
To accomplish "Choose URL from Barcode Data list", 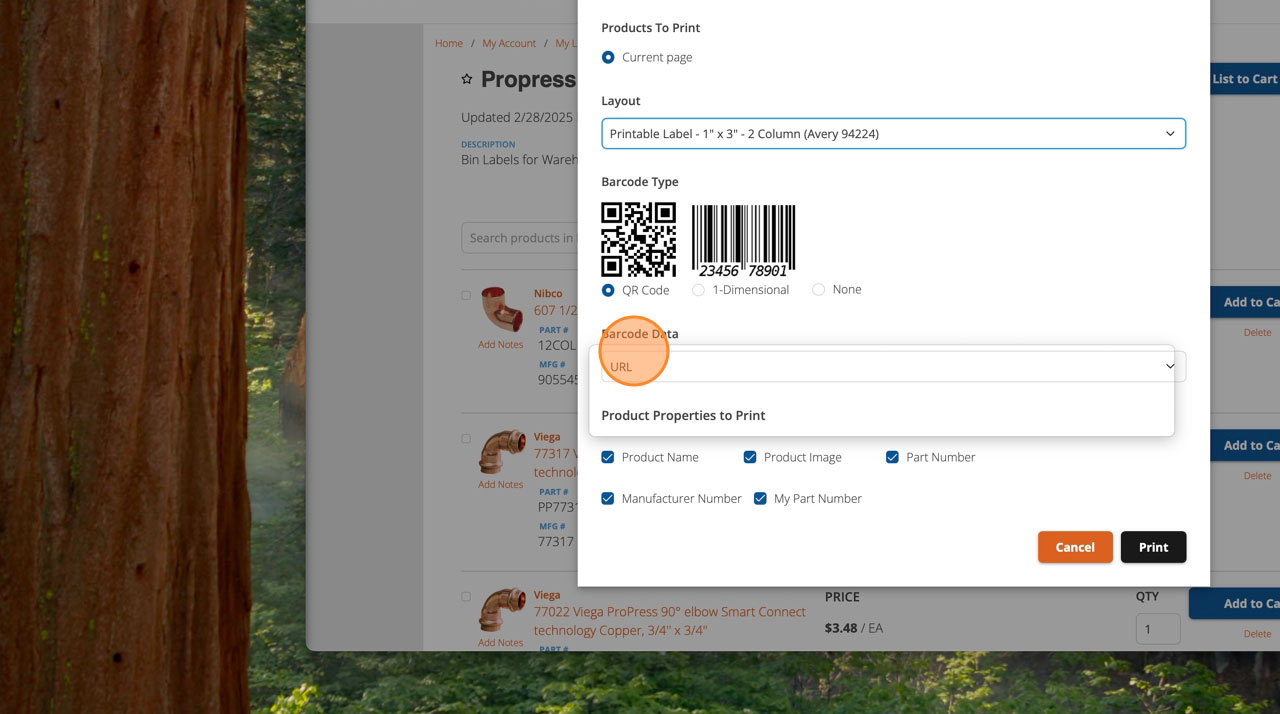I will tap(621, 367).
